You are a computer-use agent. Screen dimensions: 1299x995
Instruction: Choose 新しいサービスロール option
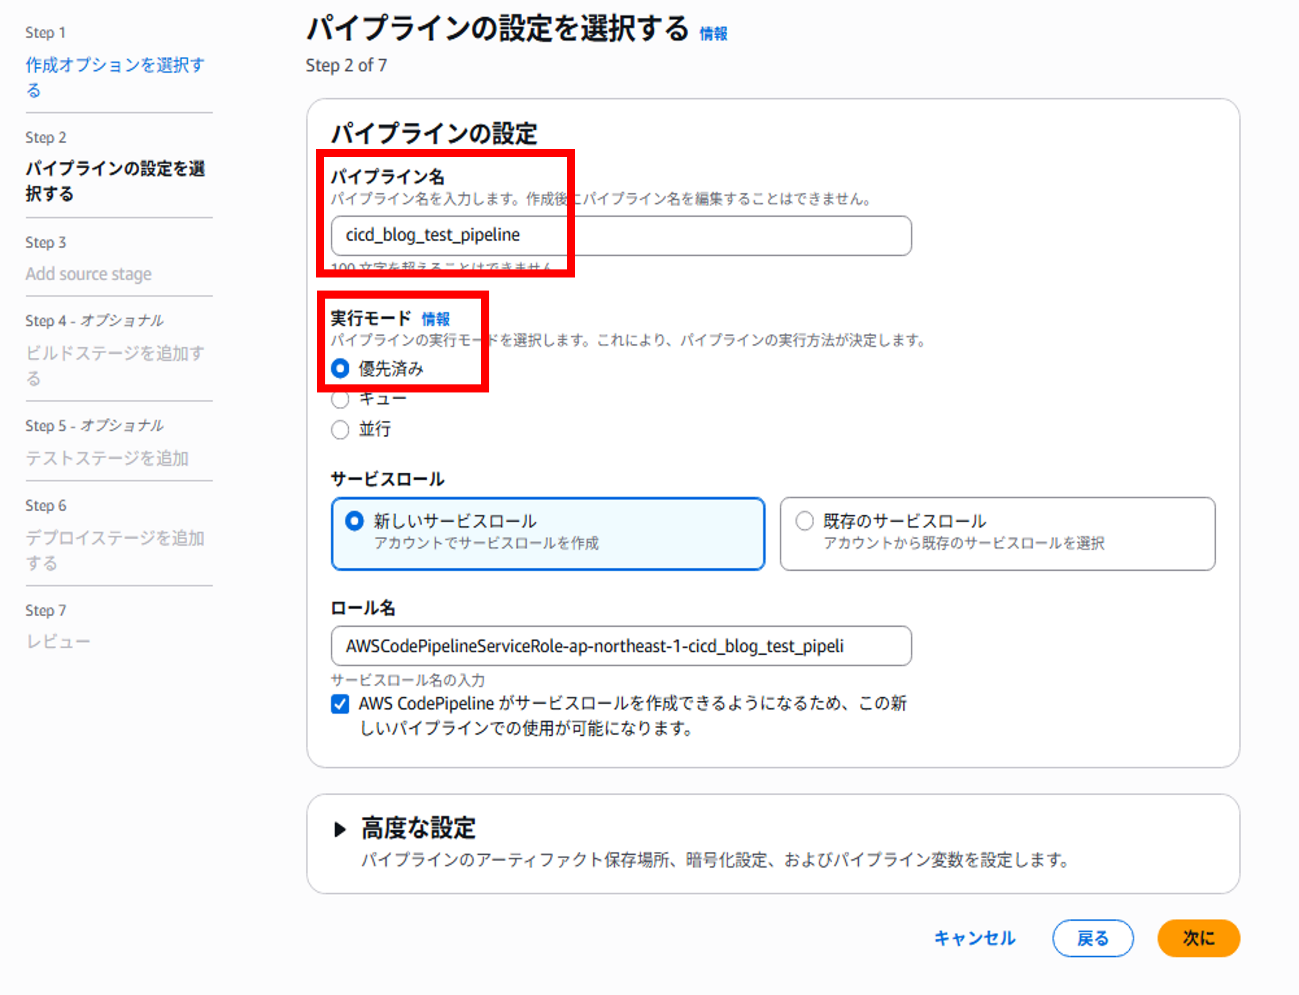pos(548,534)
